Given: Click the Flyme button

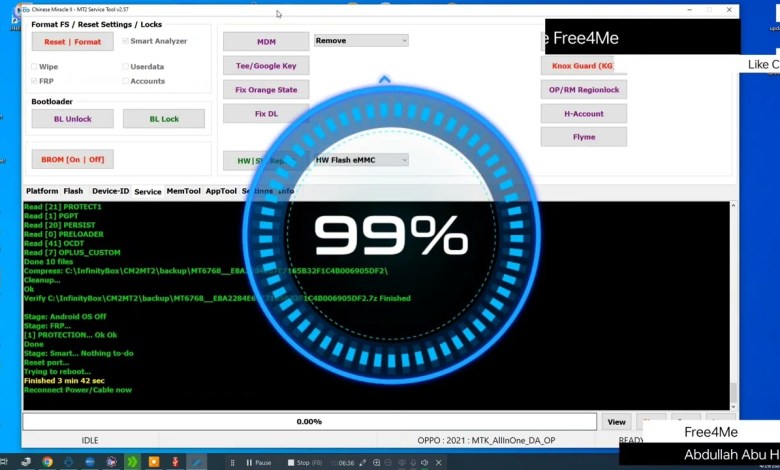Looking at the screenshot, I should [584, 137].
